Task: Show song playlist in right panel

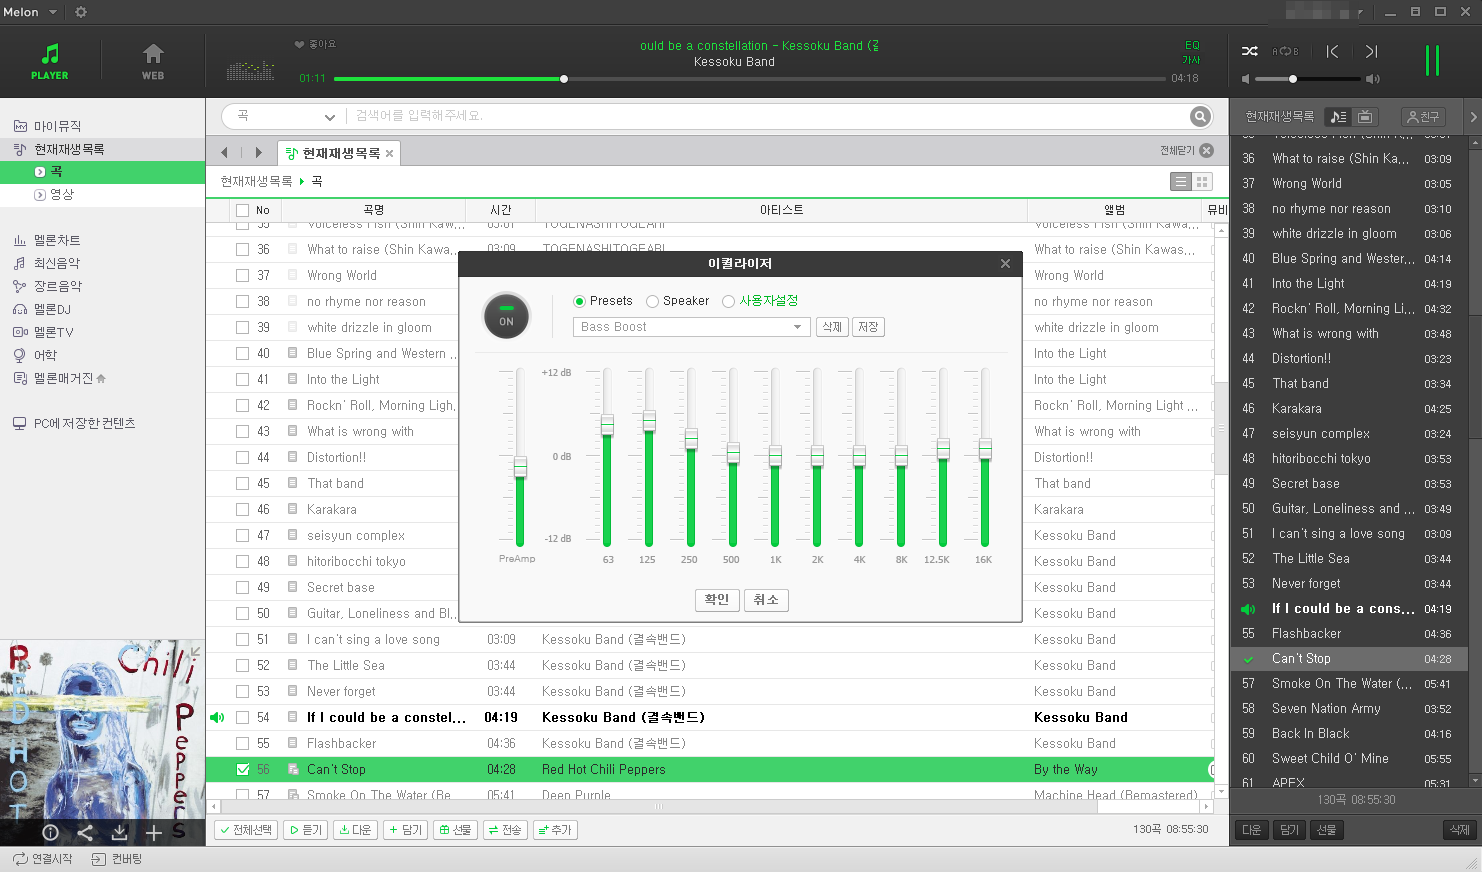Action: [1338, 117]
